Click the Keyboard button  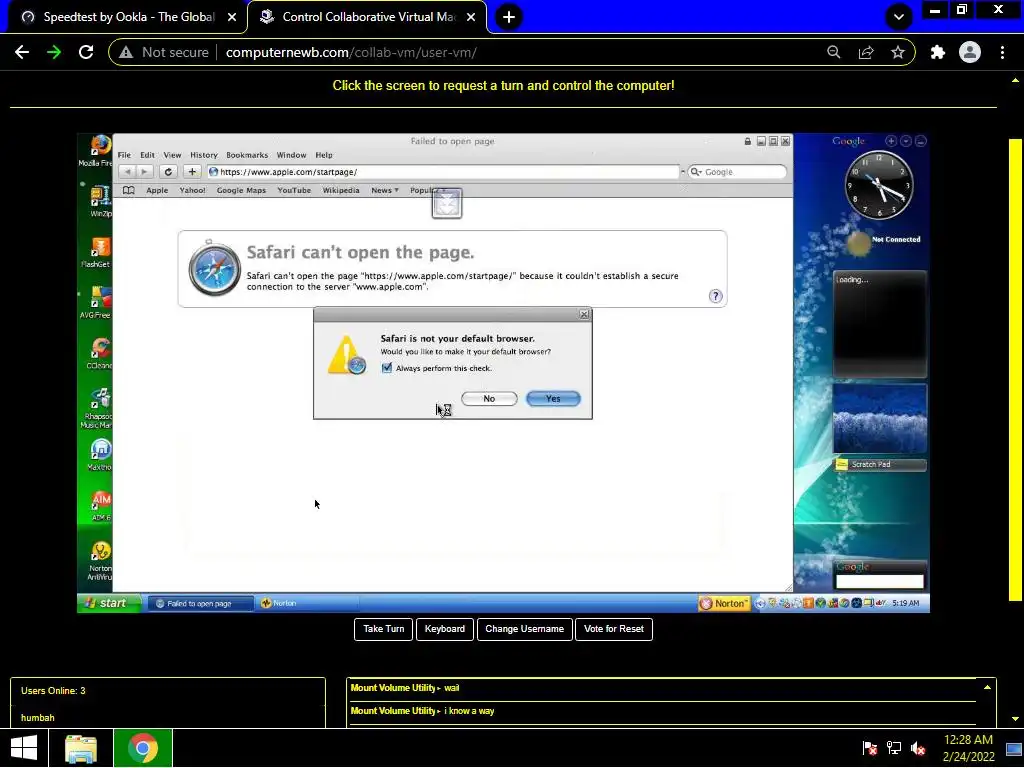point(445,629)
